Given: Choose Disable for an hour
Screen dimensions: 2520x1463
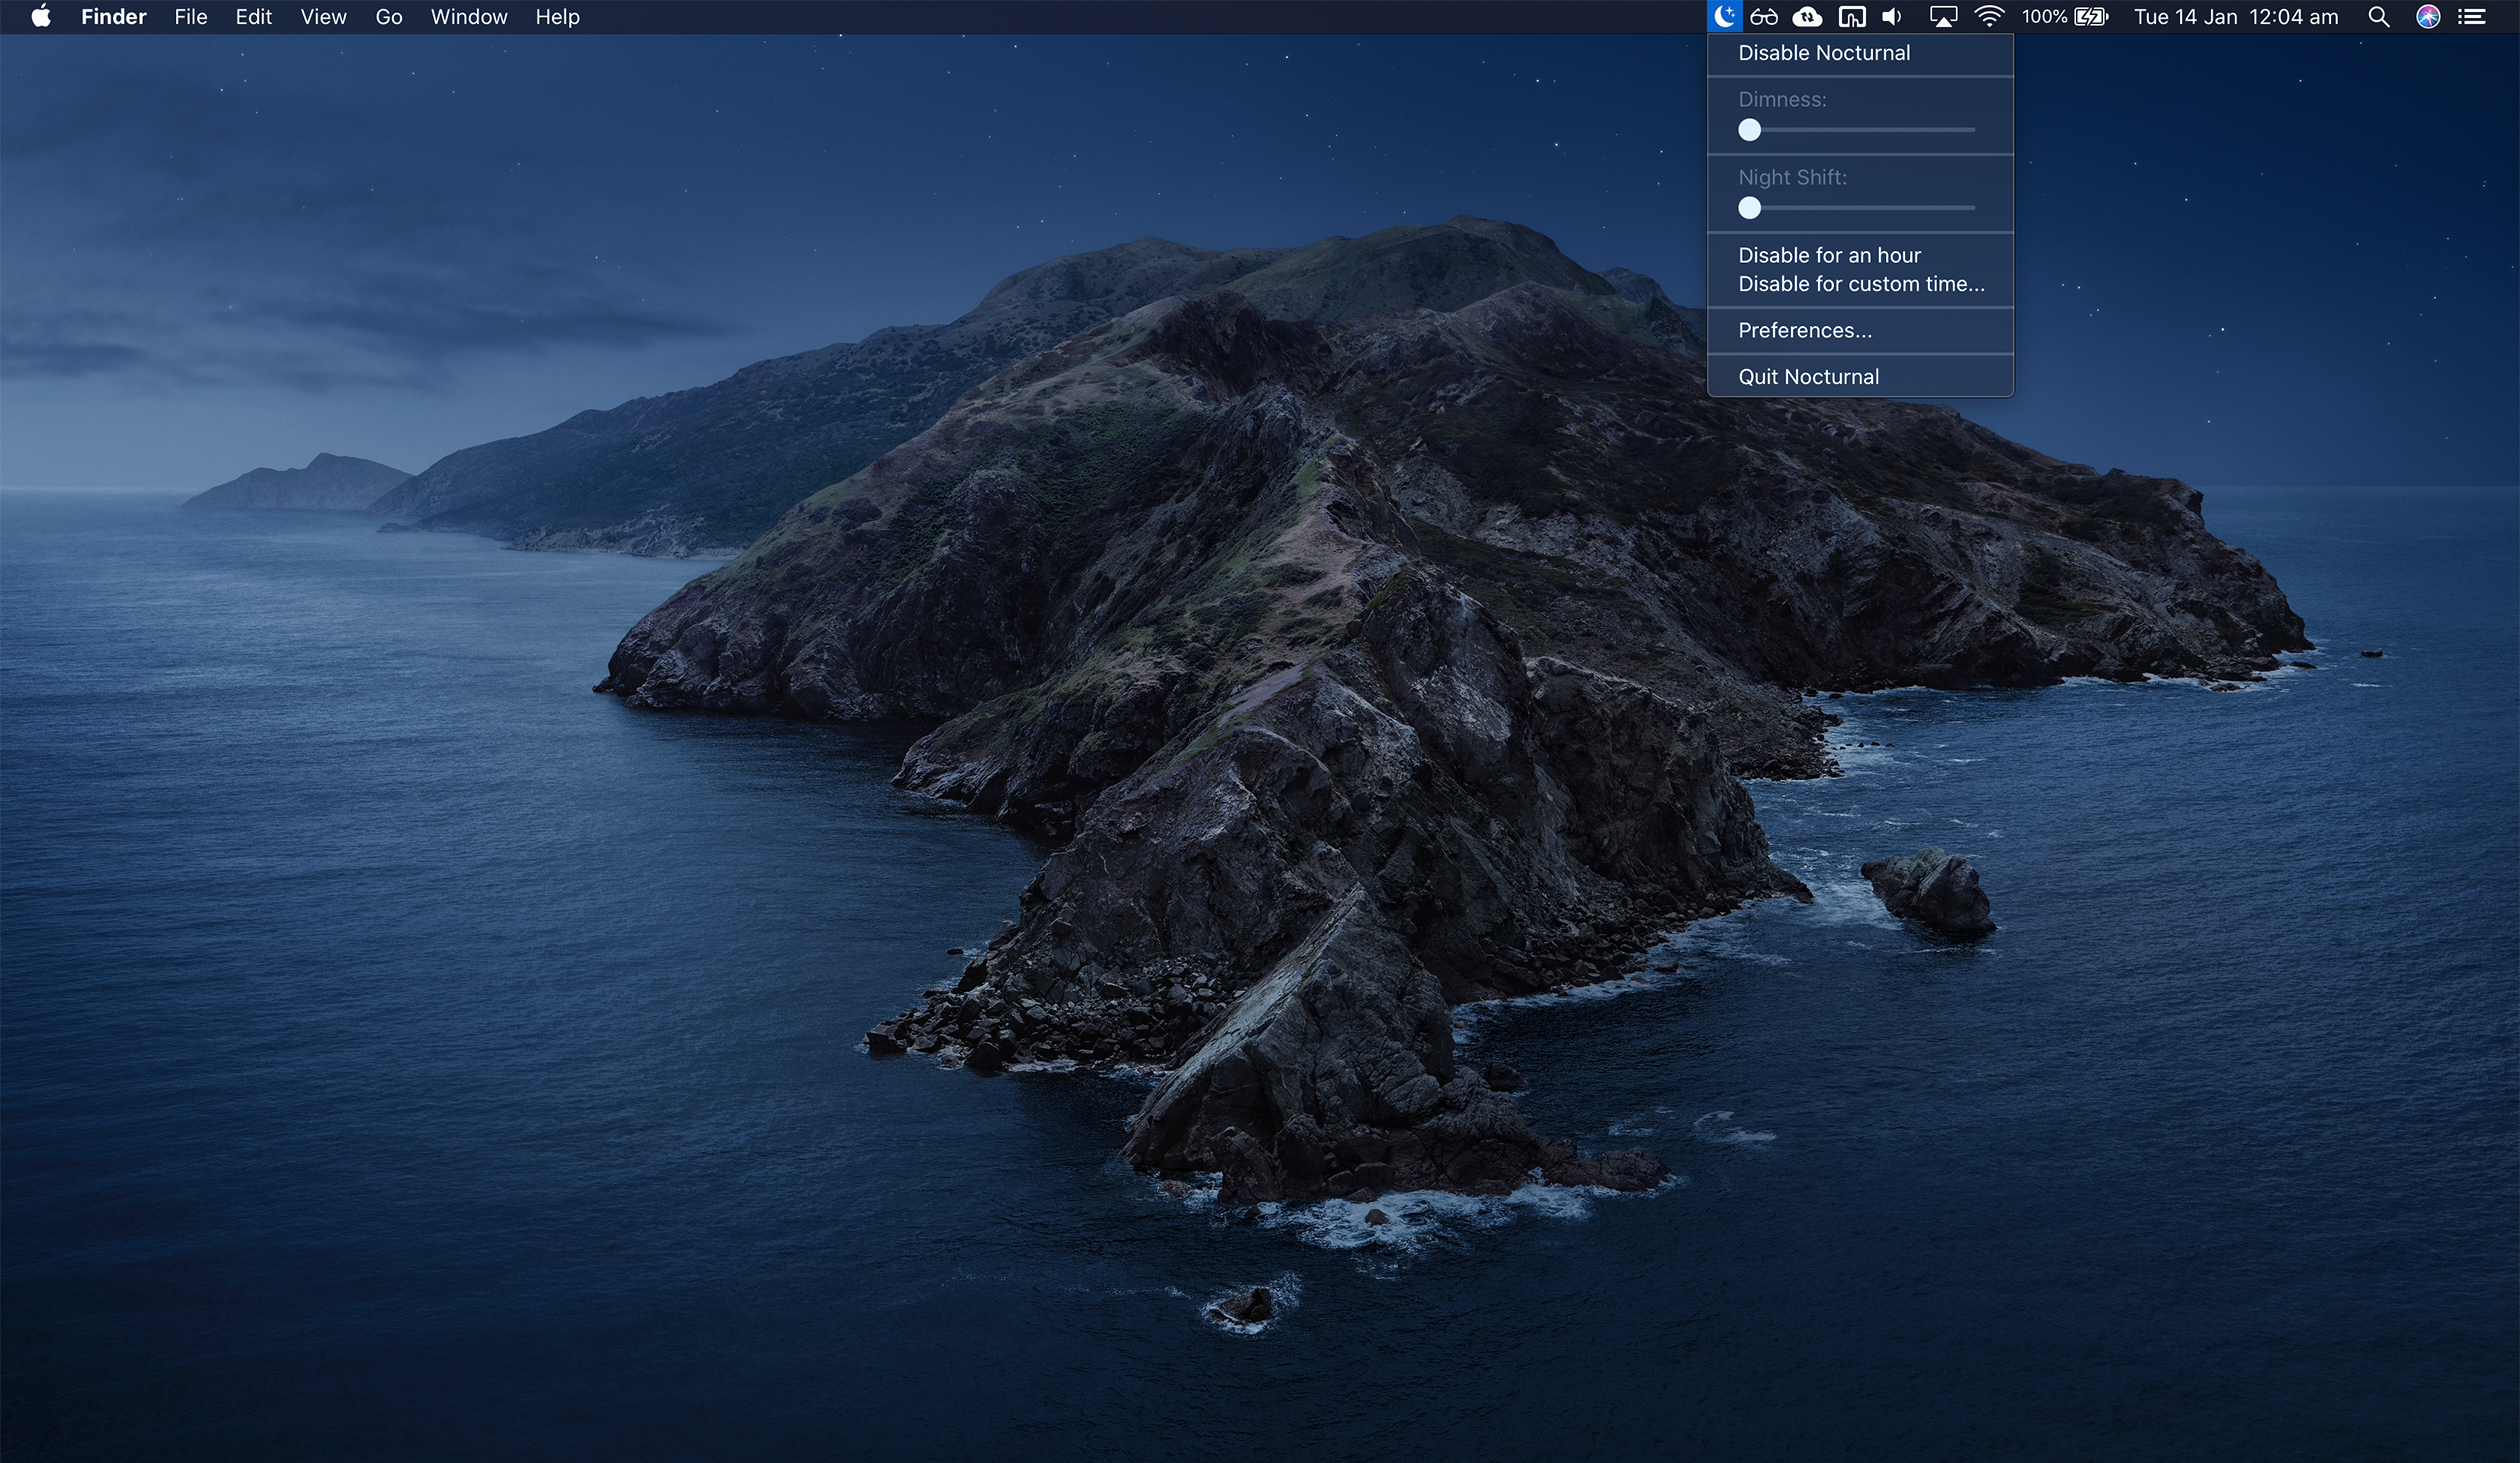Looking at the screenshot, I should click(1829, 255).
